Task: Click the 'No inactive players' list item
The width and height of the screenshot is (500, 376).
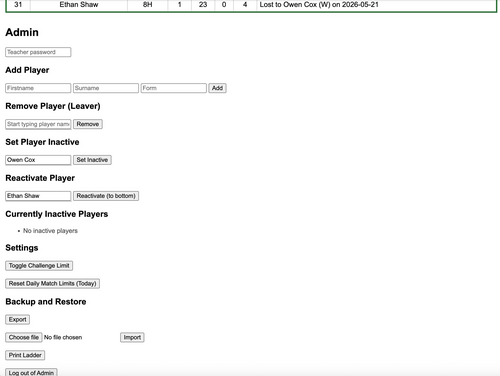Action: pyautogui.click(x=50, y=231)
